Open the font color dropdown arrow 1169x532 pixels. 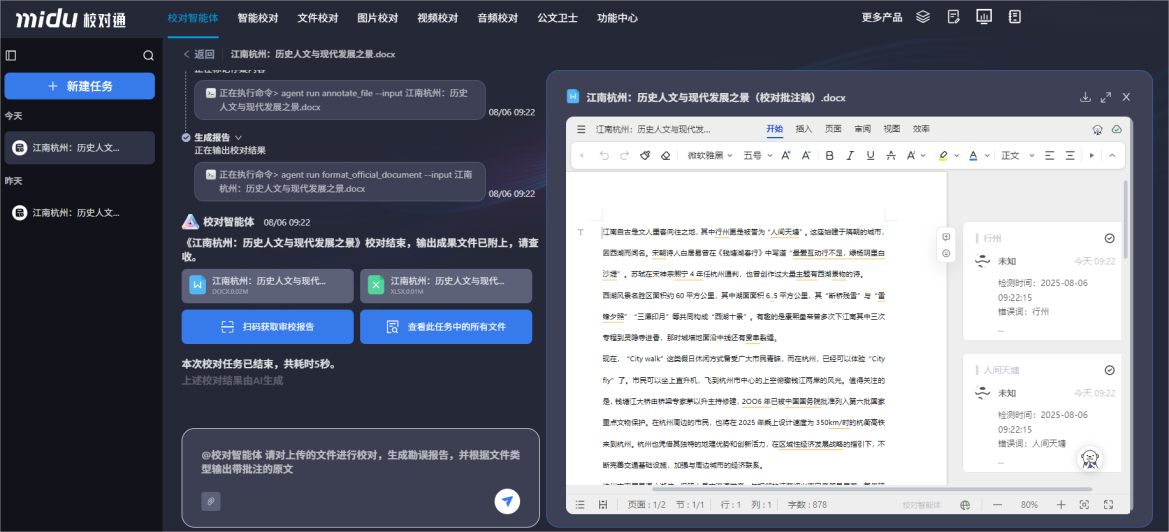[988, 156]
